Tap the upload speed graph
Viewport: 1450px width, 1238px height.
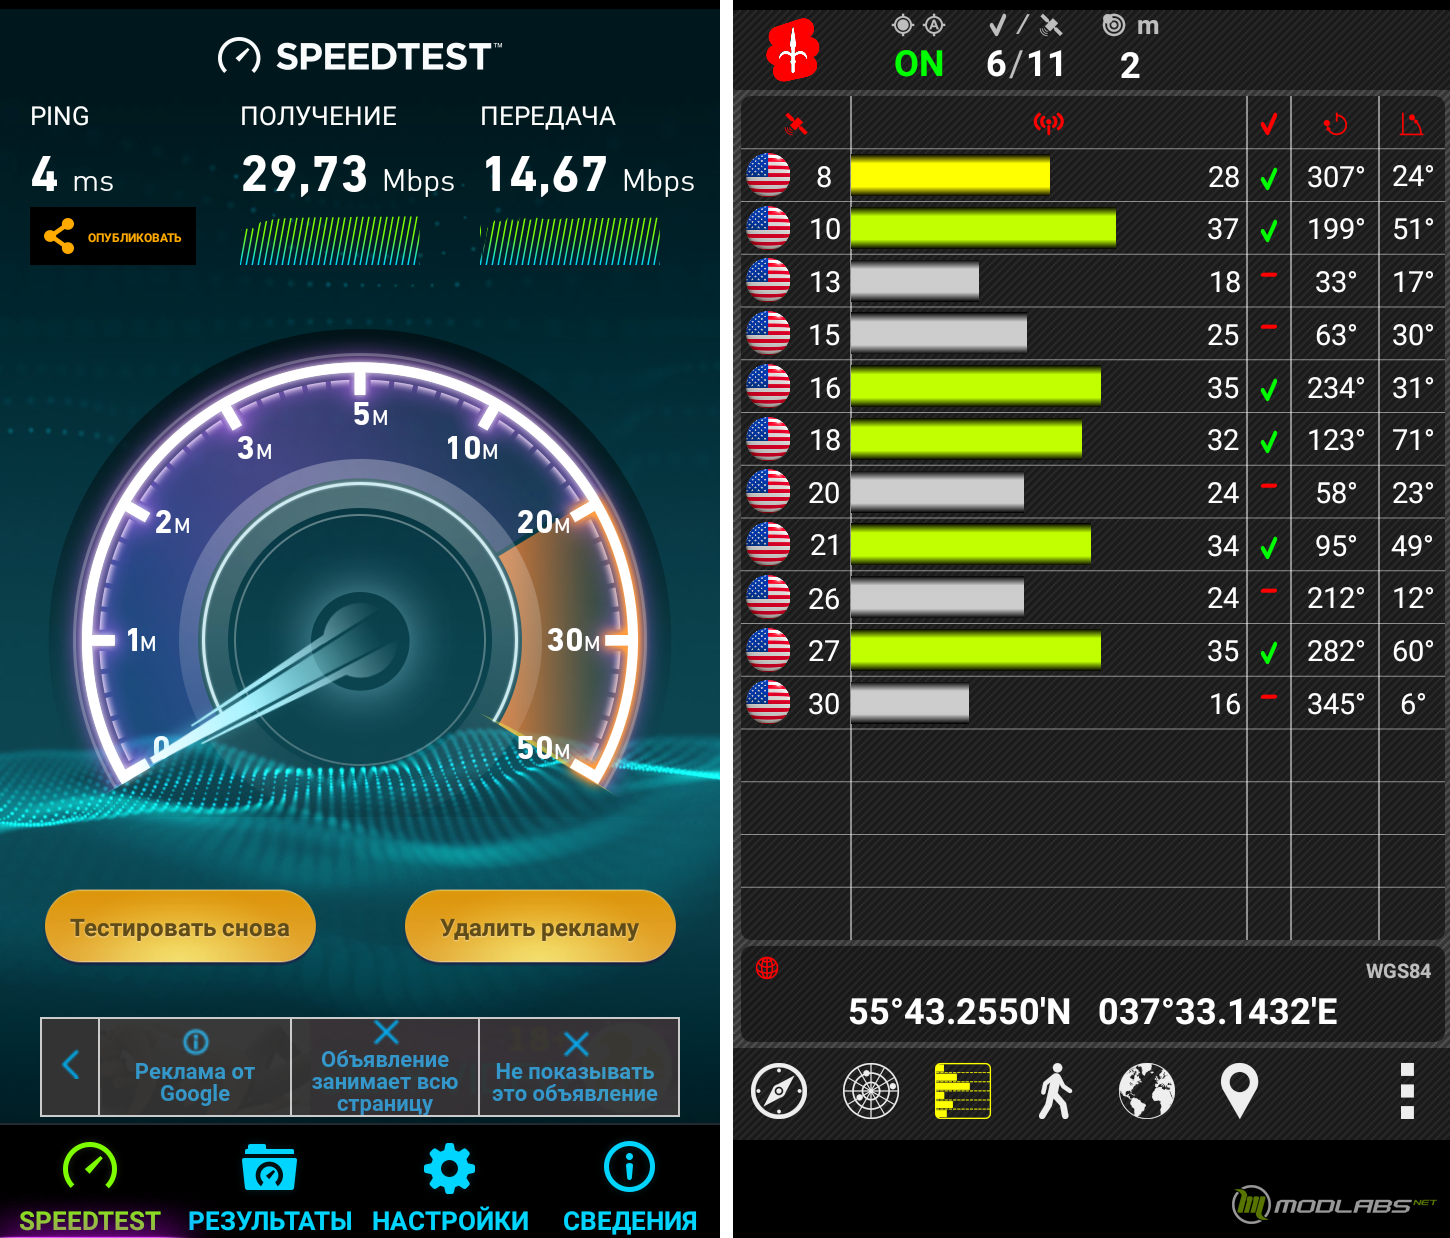[569, 241]
